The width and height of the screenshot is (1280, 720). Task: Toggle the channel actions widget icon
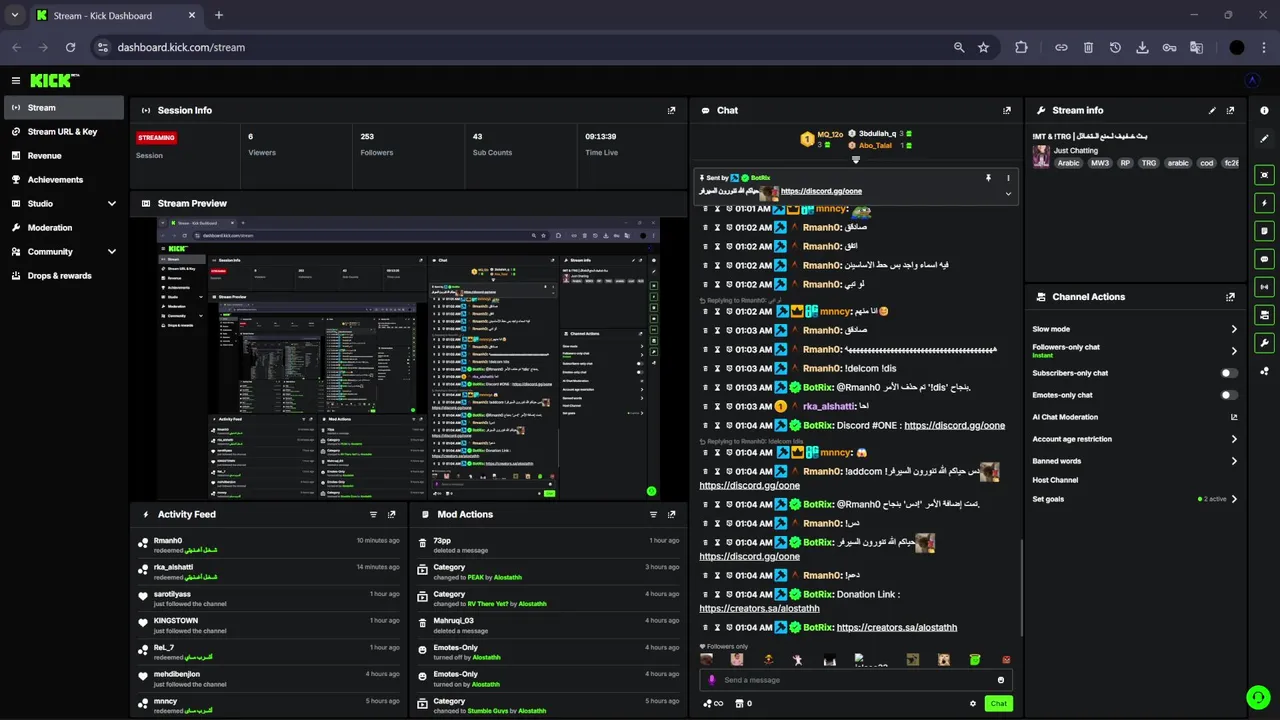coord(1264,315)
